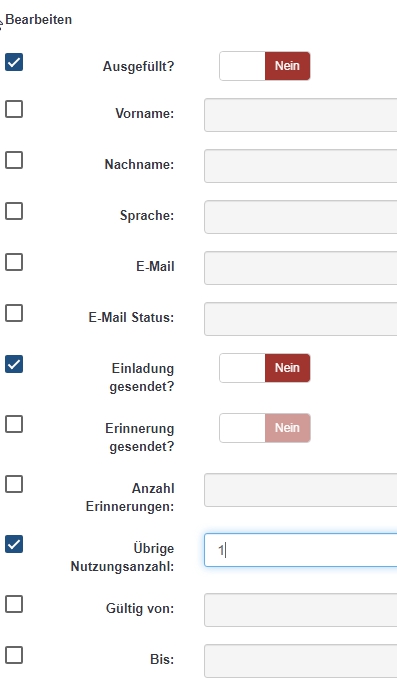The image size is (397, 688).
Task: Click the Bearbeiten heading icon
Action: click(x=1, y=23)
